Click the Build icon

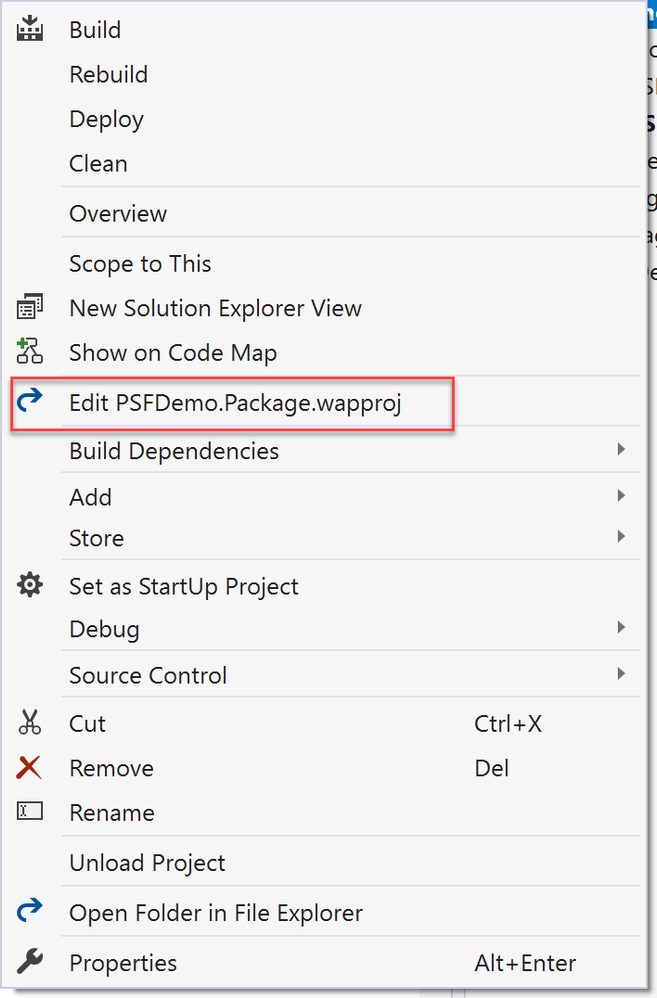click(x=29, y=29)
